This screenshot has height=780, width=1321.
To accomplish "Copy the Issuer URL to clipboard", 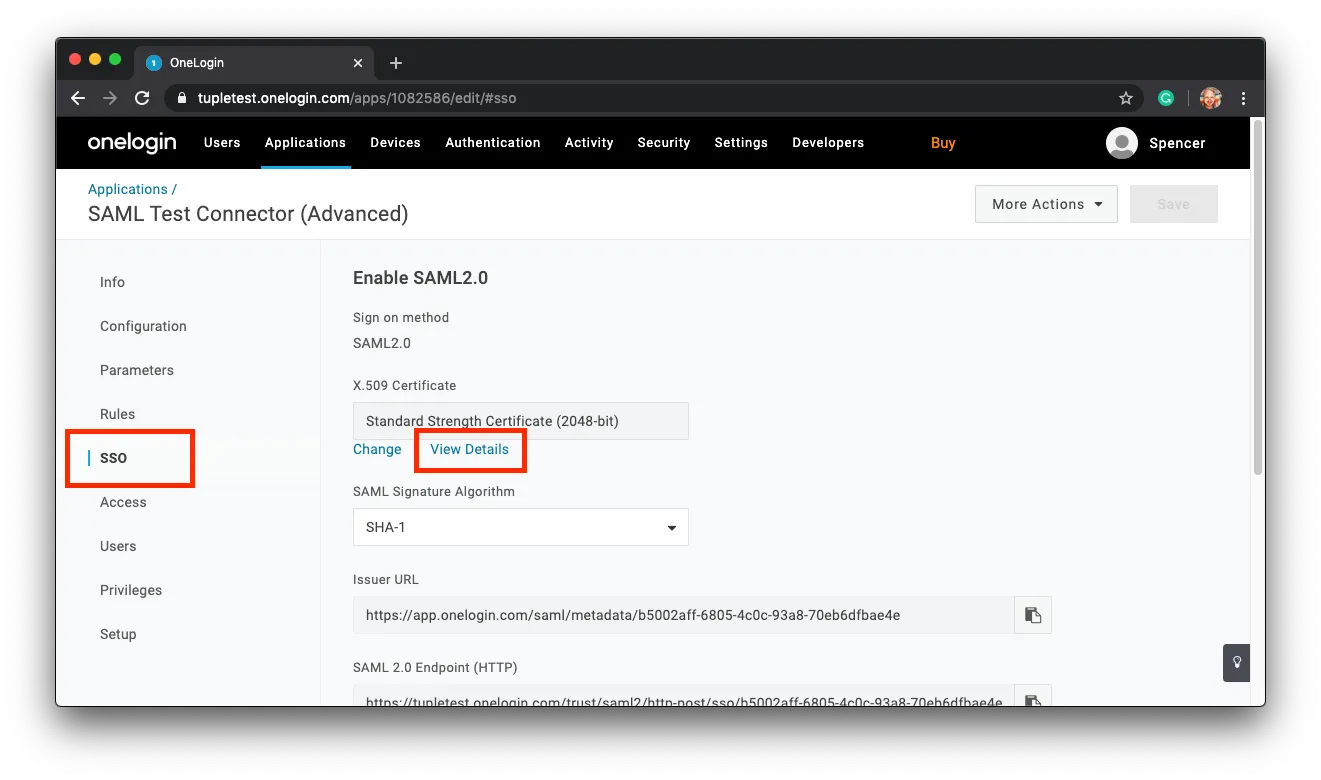I will click(1033, 615).
